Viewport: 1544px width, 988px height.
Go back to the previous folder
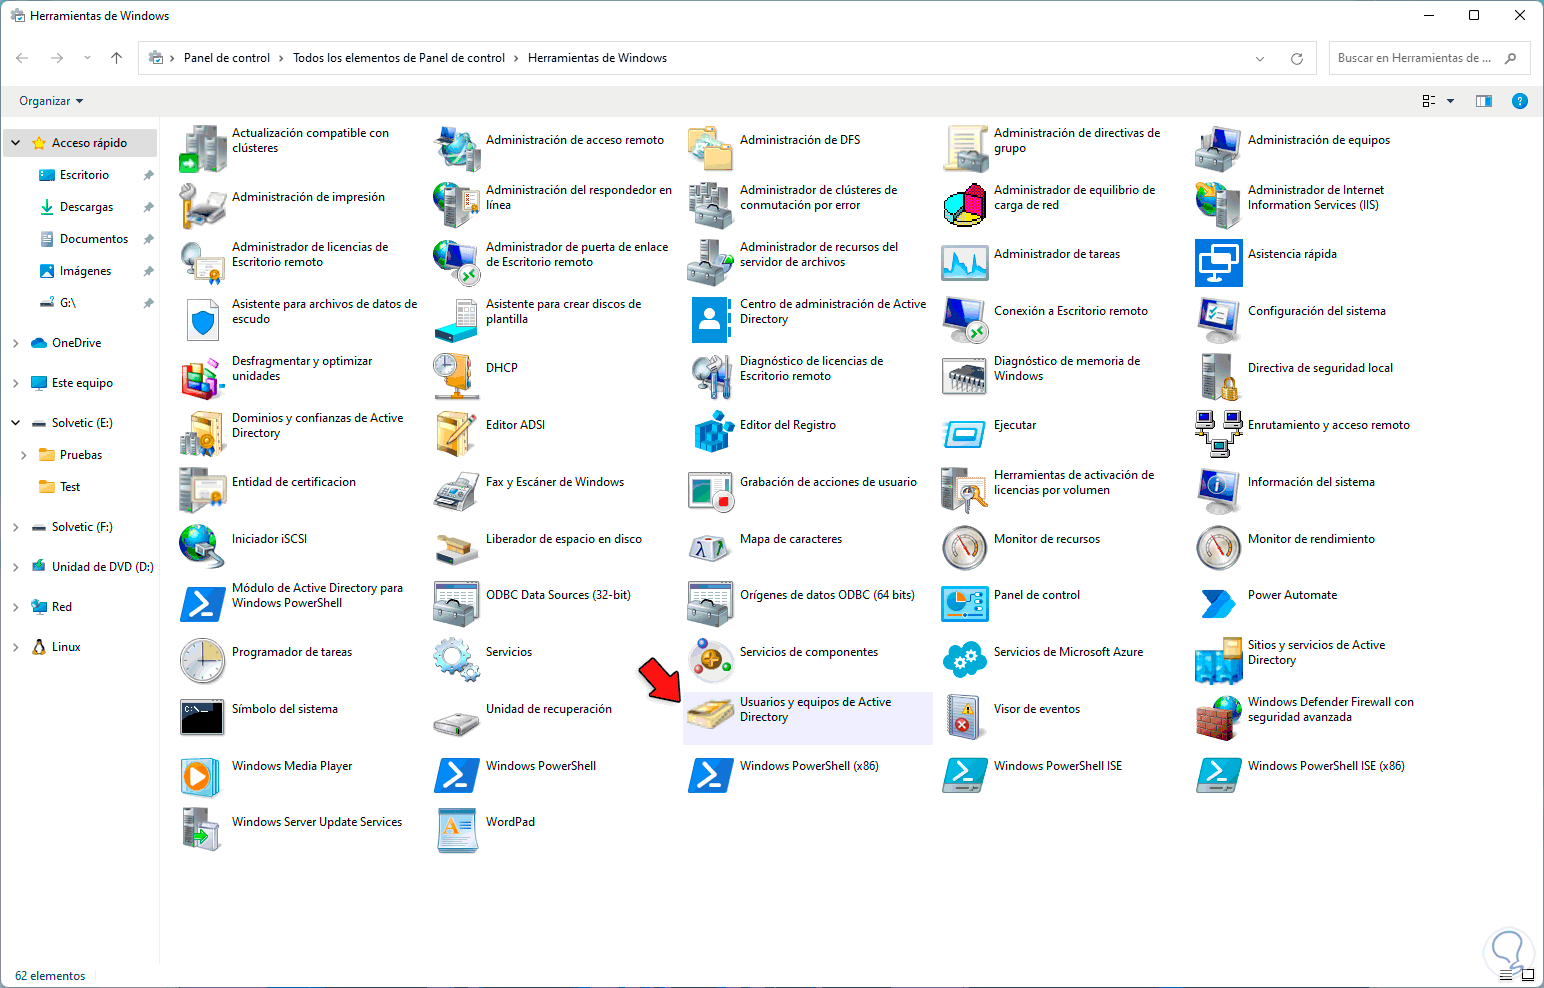pyautogui.click(x=23, y=58)
